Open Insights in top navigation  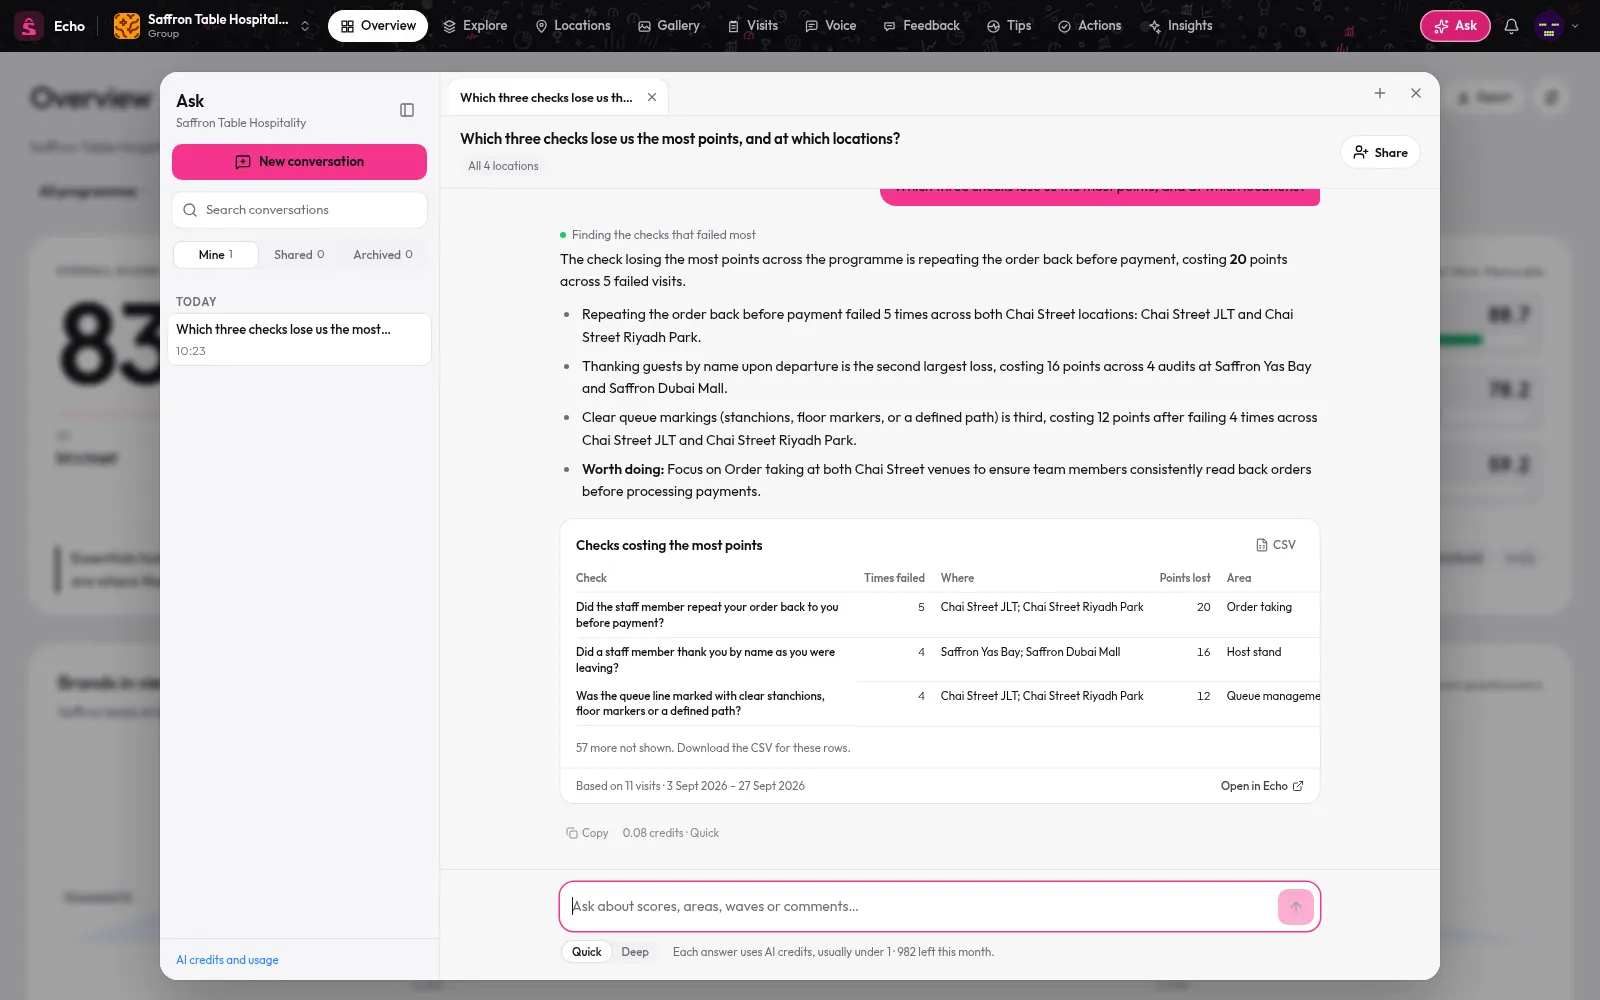1180,26
